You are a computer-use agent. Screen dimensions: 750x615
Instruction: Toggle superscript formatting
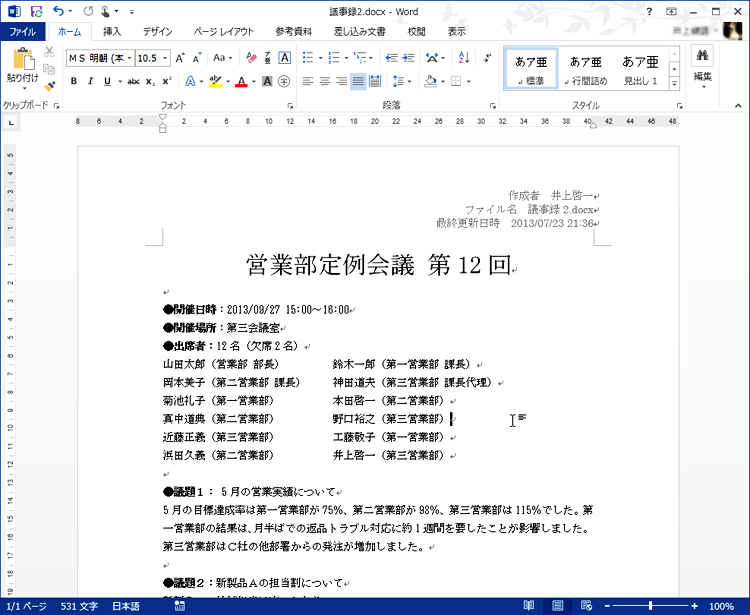(166, 81)
